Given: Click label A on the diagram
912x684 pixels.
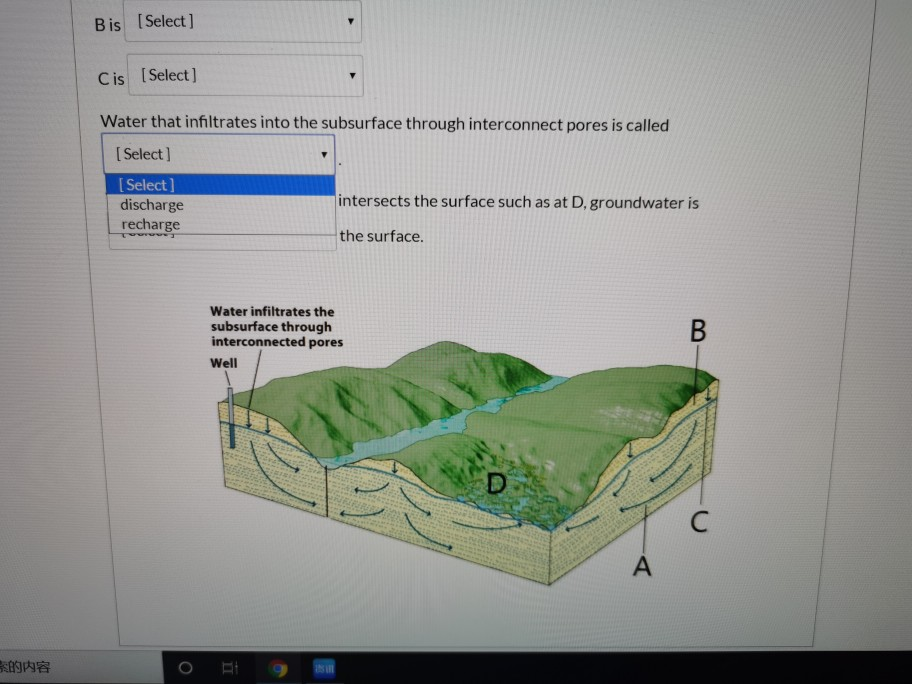Looking at the screenshot, I should (641, 566).
